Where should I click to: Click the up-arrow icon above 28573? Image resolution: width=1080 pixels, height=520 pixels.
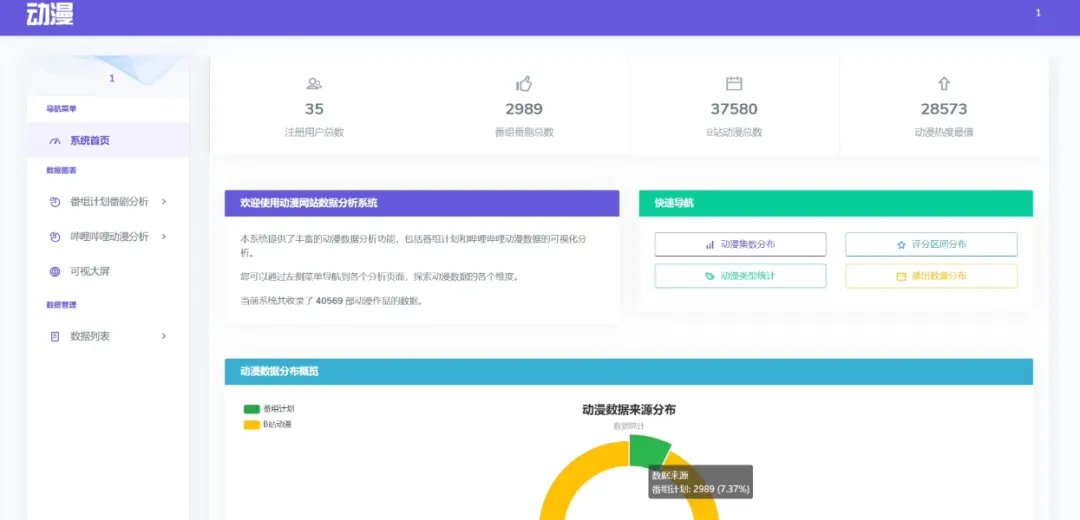point(944,84)
